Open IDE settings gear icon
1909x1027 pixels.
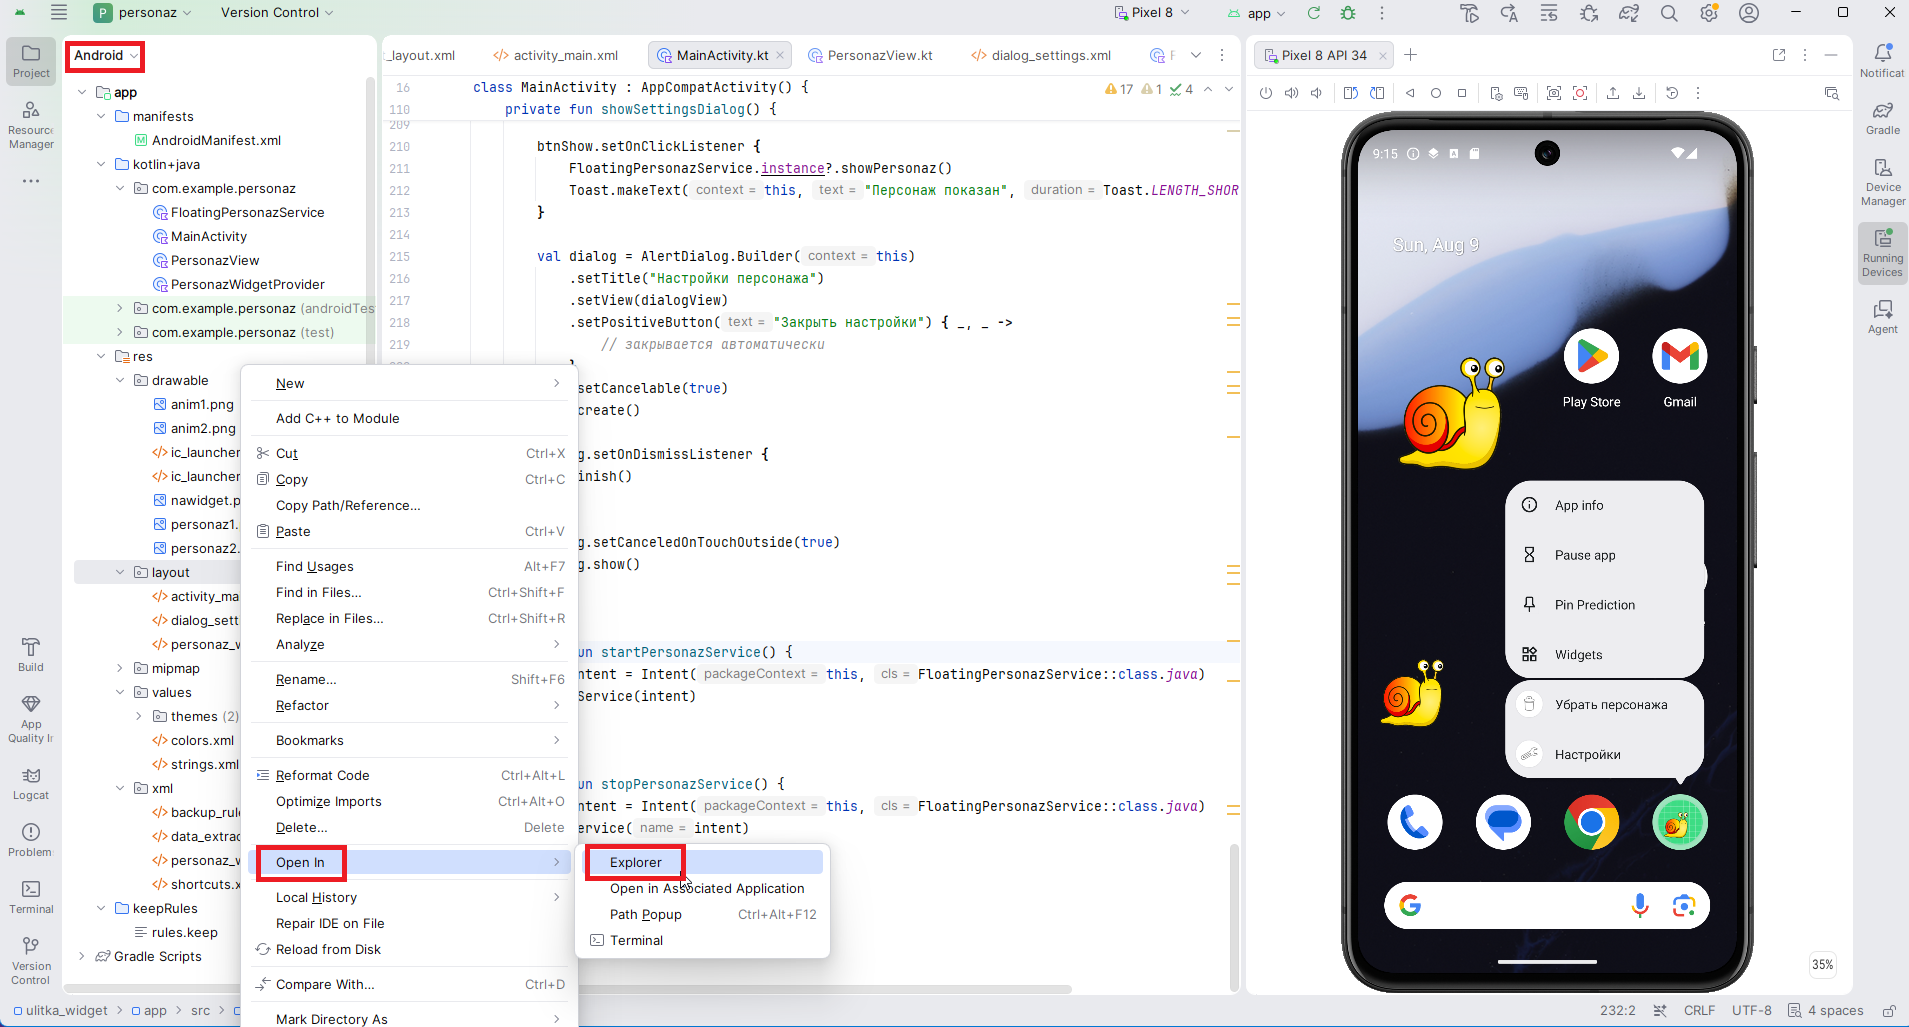[x=1709, y=13]
